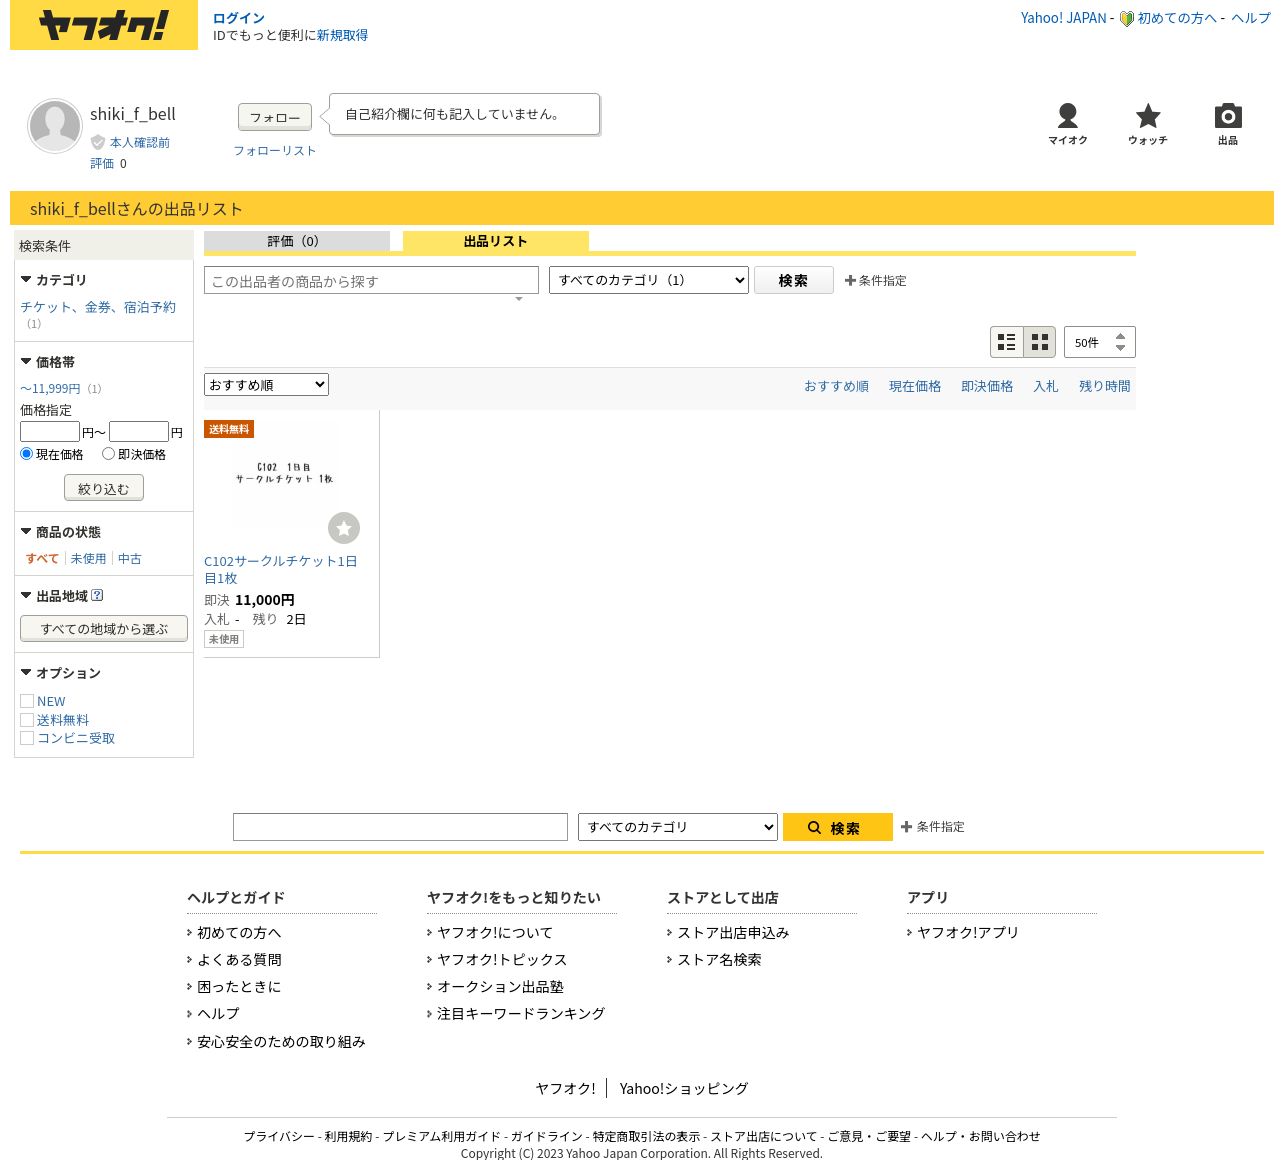Open the Yahoo! JAPAN header link
The width and height of the screenshot is (1284, 1160).
pos(1064,18)
